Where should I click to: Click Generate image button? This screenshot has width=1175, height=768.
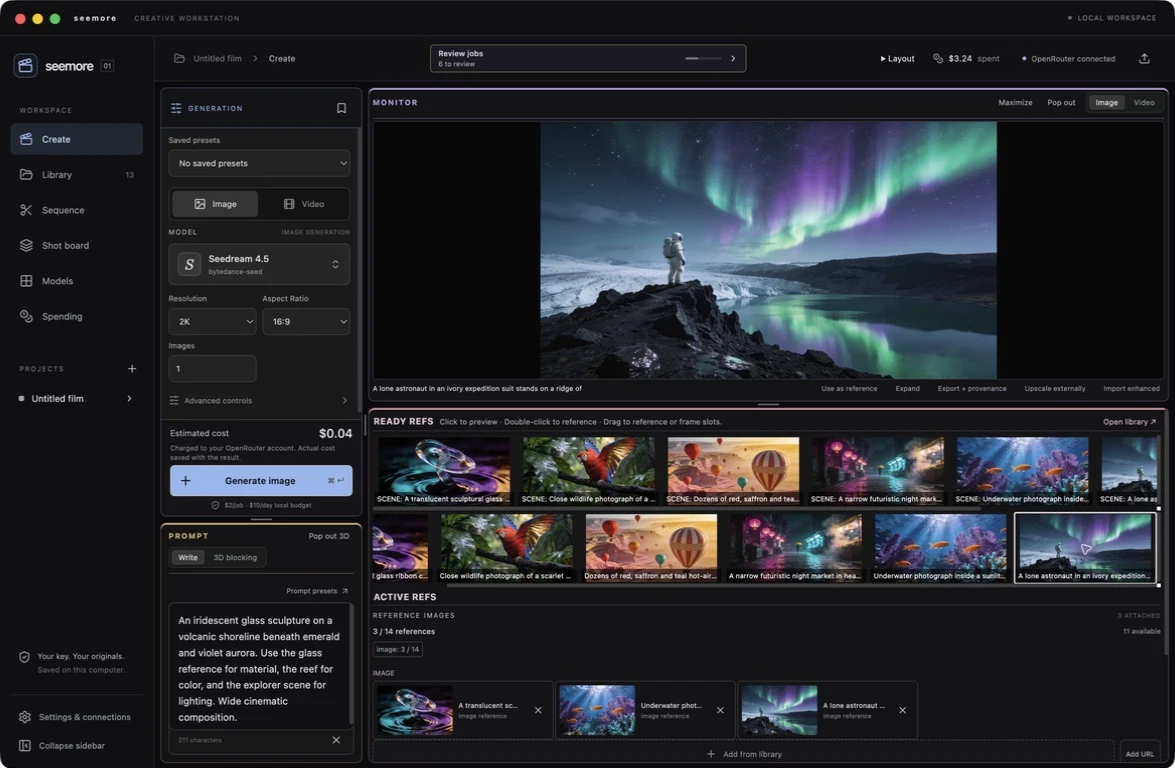[x=261, y=481]
